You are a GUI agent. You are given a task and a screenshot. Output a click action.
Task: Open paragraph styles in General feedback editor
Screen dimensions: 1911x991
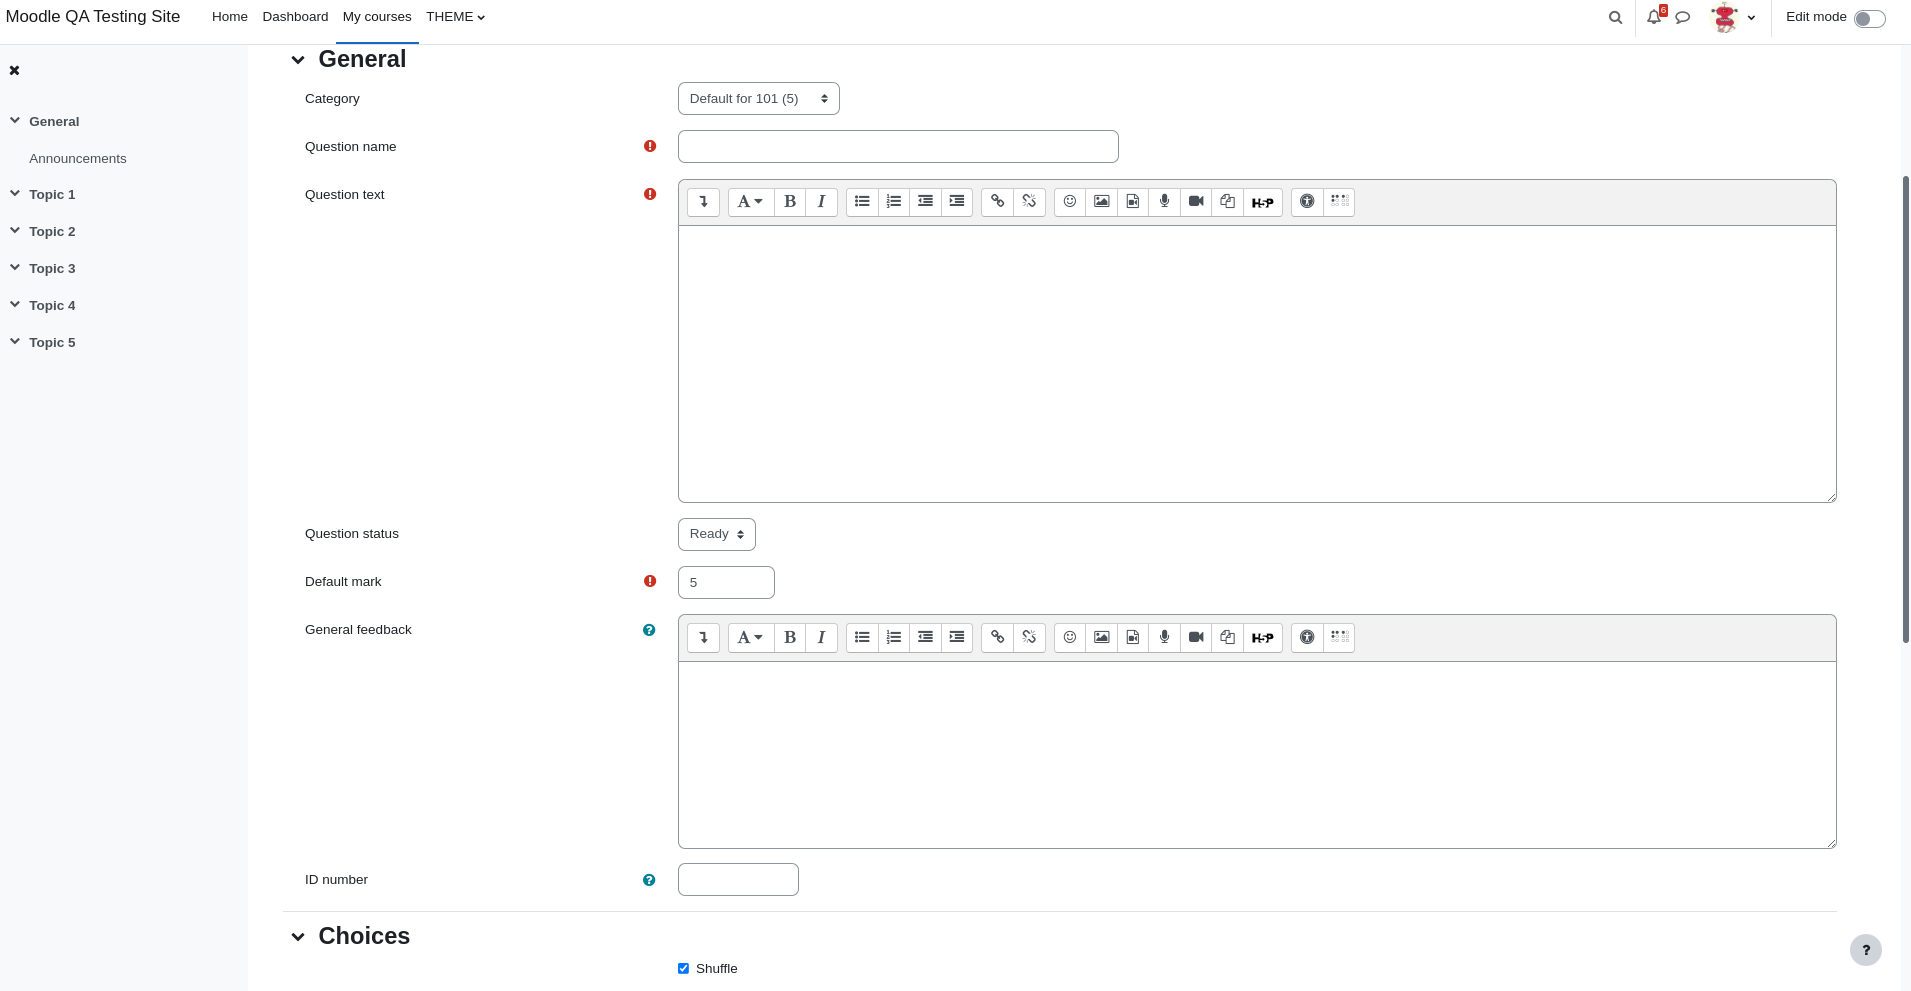751,638
